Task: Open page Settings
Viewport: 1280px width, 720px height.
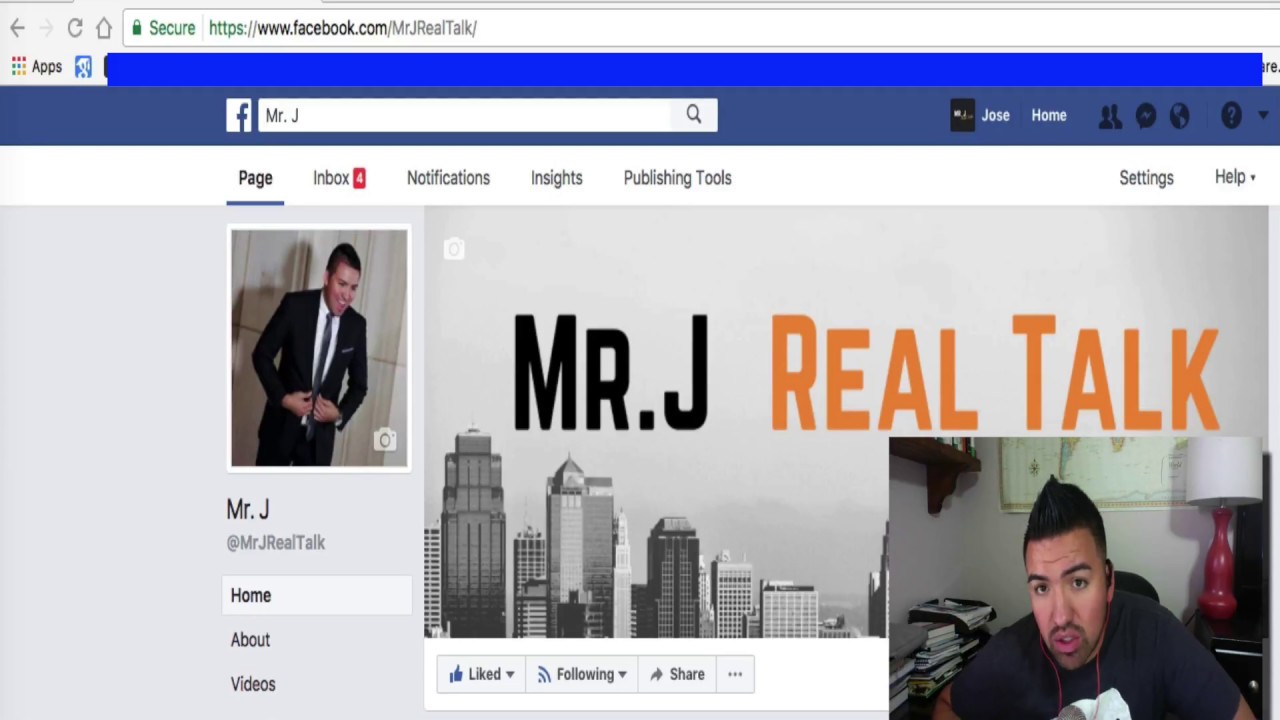Action: [x=1146, y=178]
